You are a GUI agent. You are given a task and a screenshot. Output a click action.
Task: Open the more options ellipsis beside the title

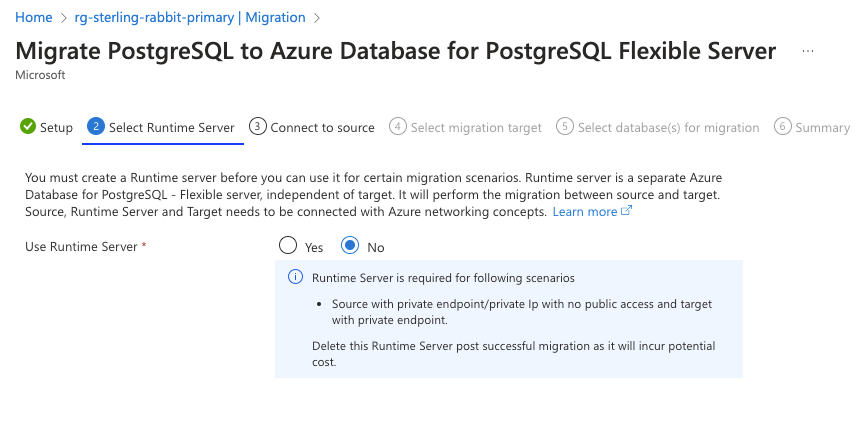pyautogui.click(x=808, y=51)
